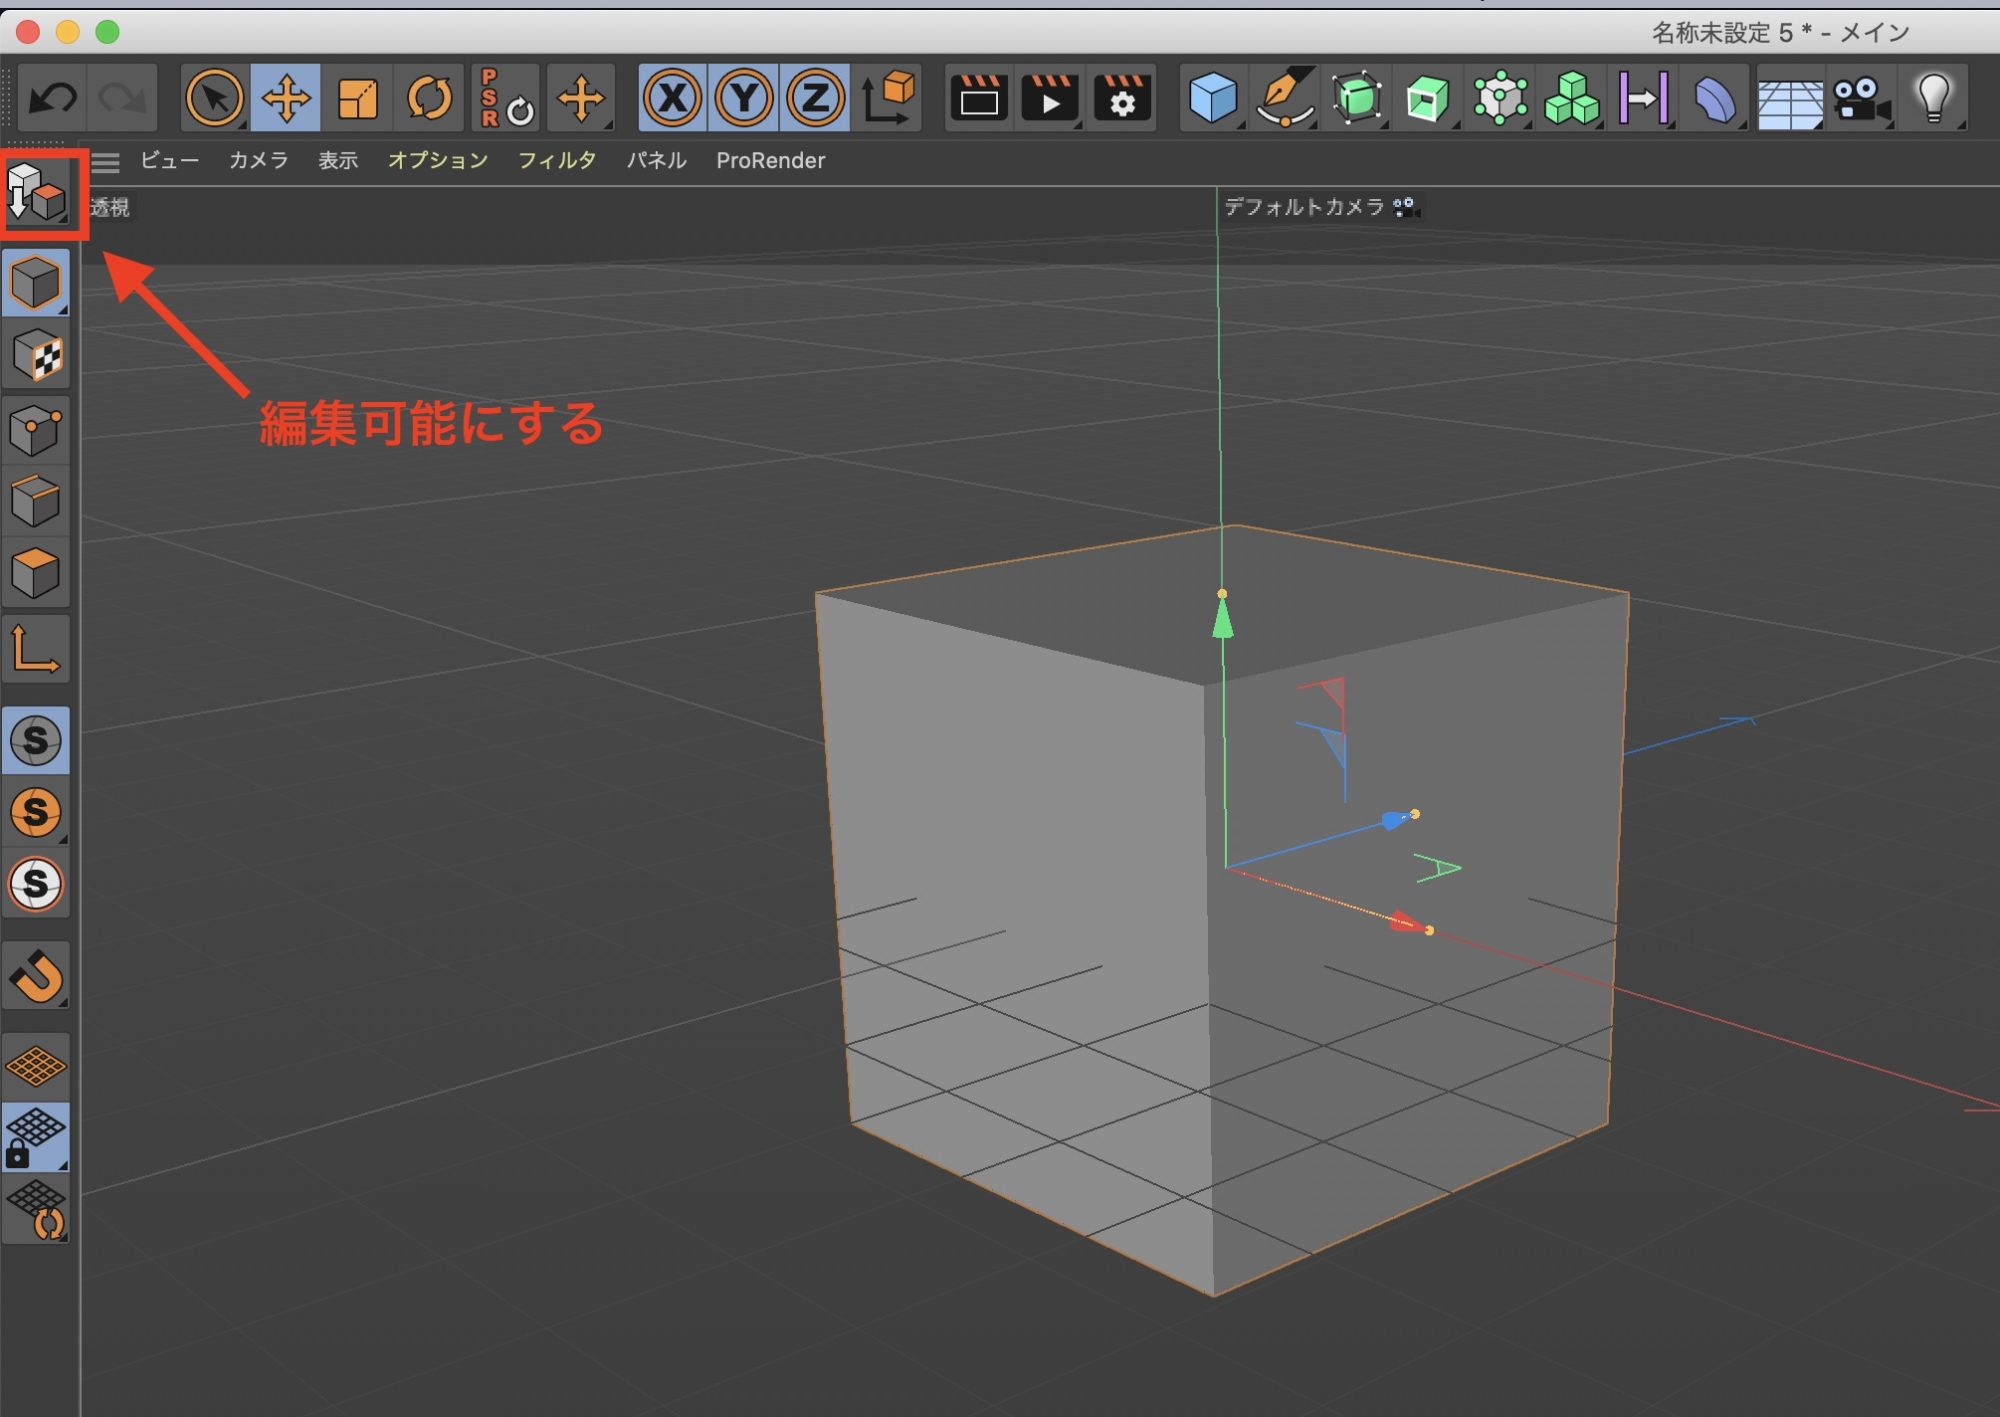2000x1417 pixels.
Task: Click the Render View clapperboard icon
Action: [978, 98]
